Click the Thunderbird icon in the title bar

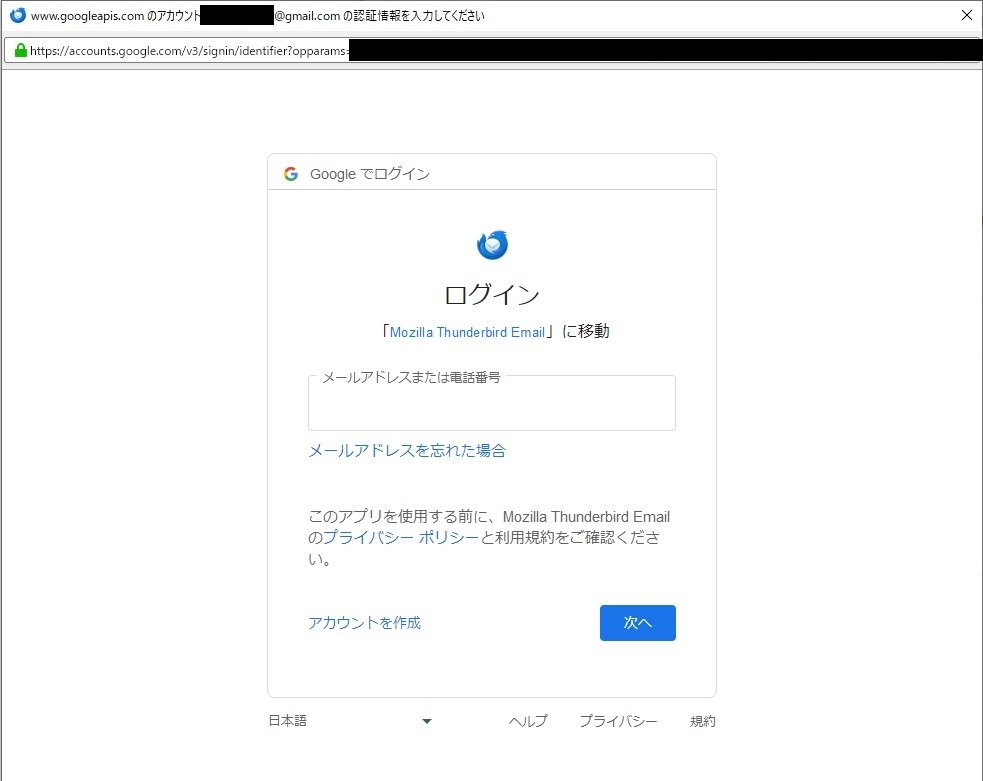(17, 16)
